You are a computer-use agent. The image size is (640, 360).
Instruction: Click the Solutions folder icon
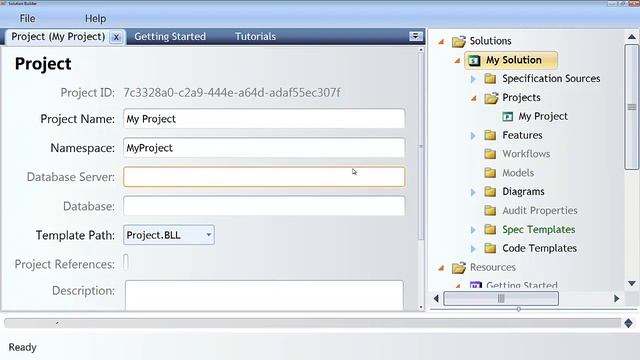coord(459,41)
